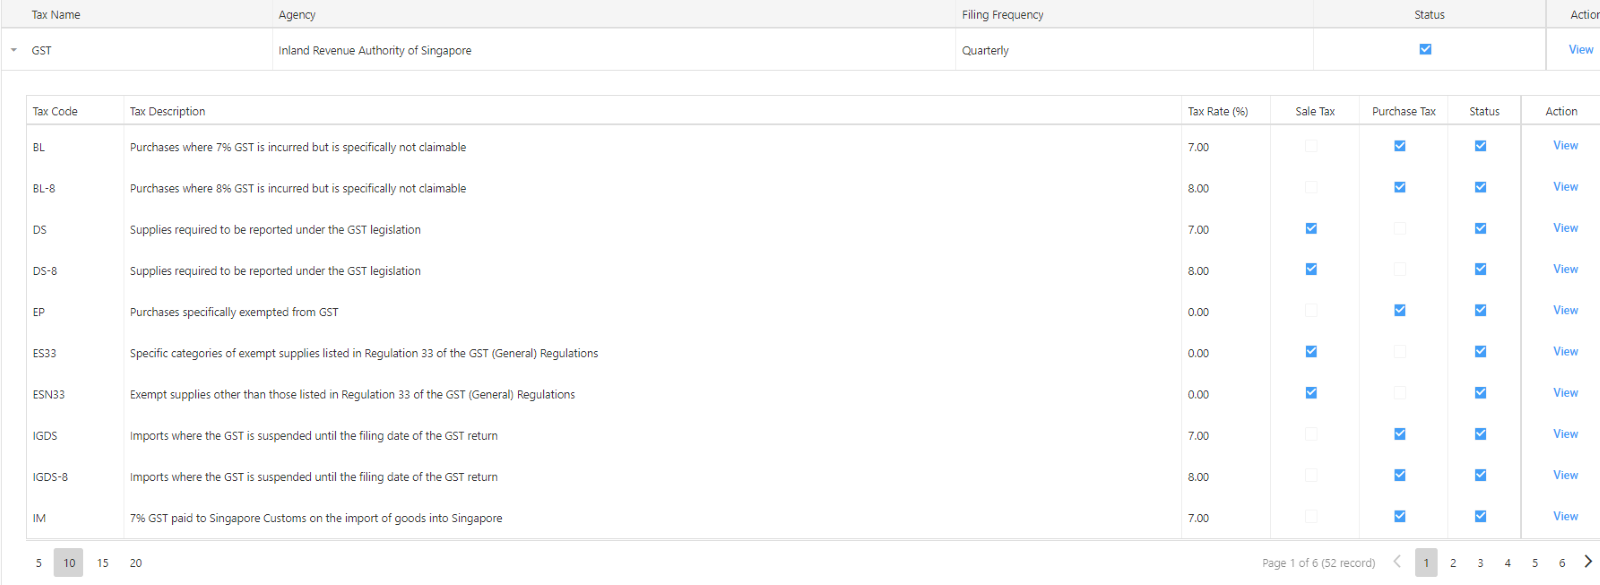This screenshot has height=585, width=1600.
Task: Set page size to 5 records
Action: tap(39, 563)
